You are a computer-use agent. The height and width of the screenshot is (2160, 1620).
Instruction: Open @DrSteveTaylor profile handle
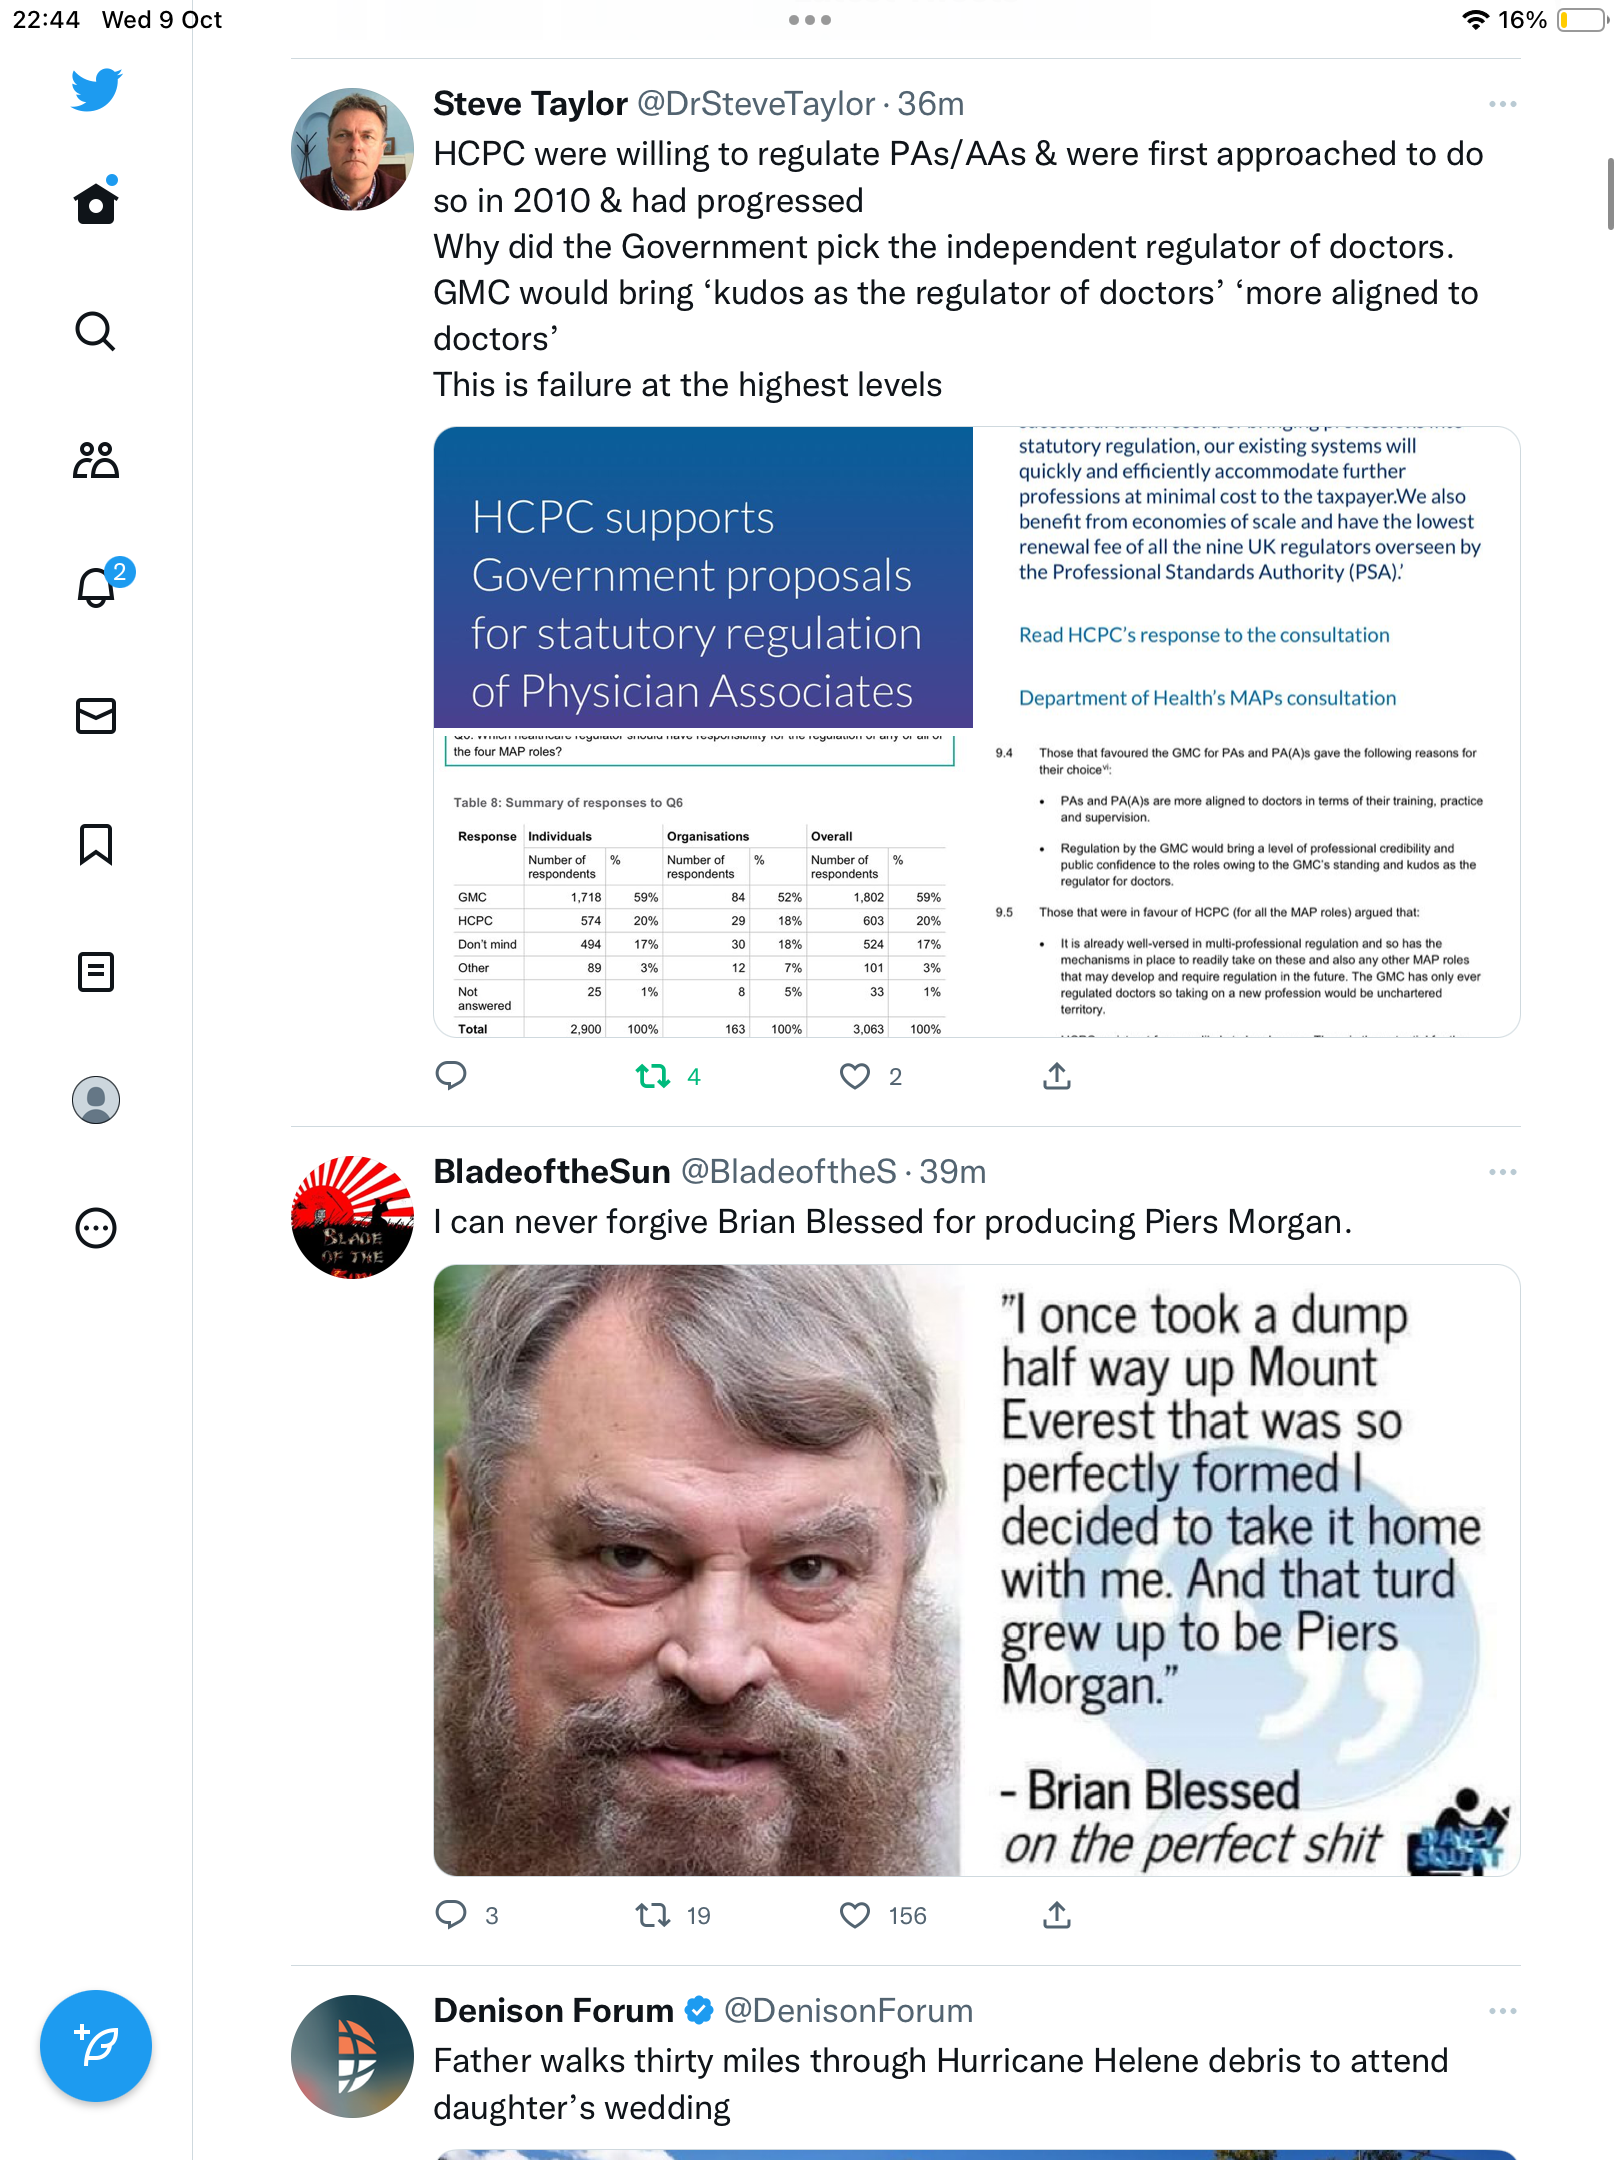[x=756, y=104]
